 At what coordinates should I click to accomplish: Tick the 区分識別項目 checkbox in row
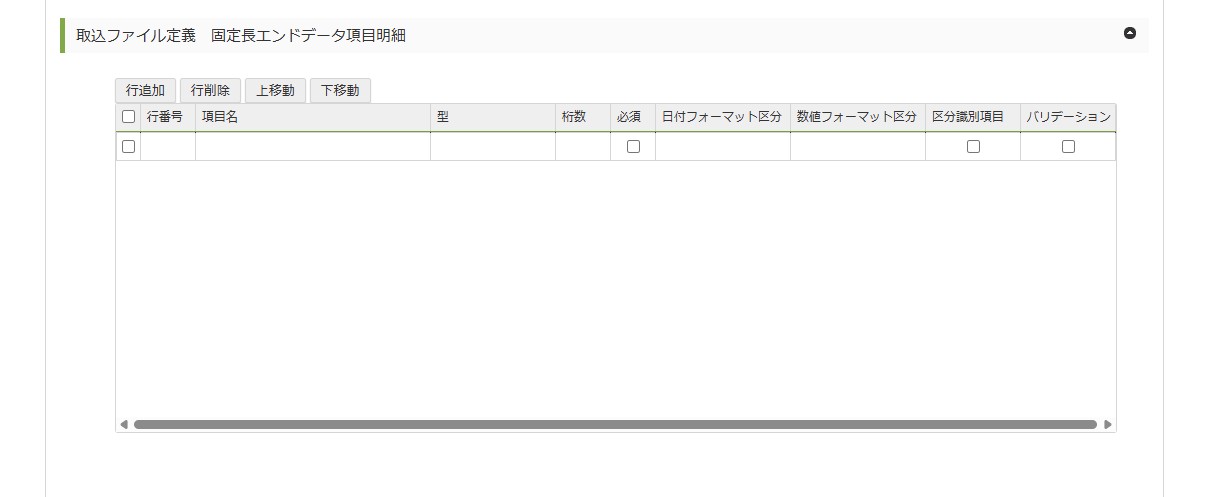973,147
